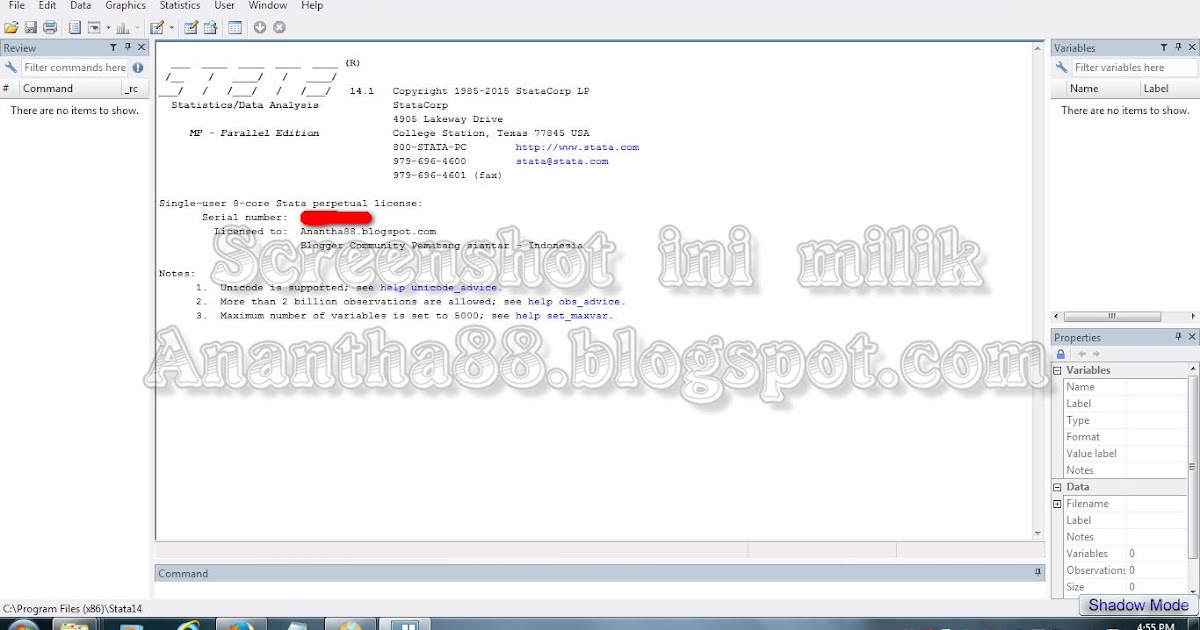Click the Log begin/close toolbar icon
Image resolution: width=1200 pixels, height=630 pixels.
tap(75, 28)
